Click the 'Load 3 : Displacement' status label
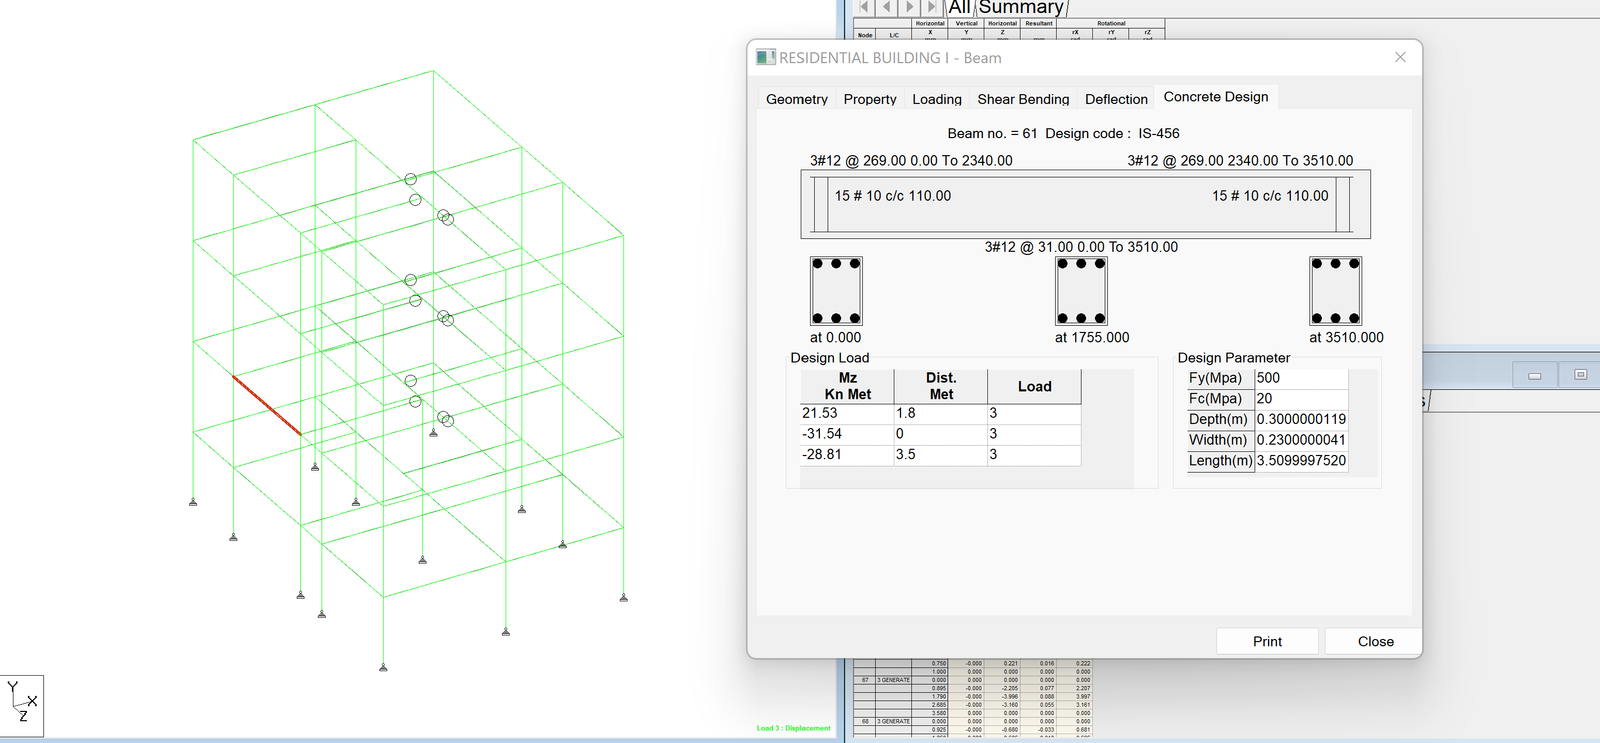The width and height of the screenshot is (1600, 743). 794,728
